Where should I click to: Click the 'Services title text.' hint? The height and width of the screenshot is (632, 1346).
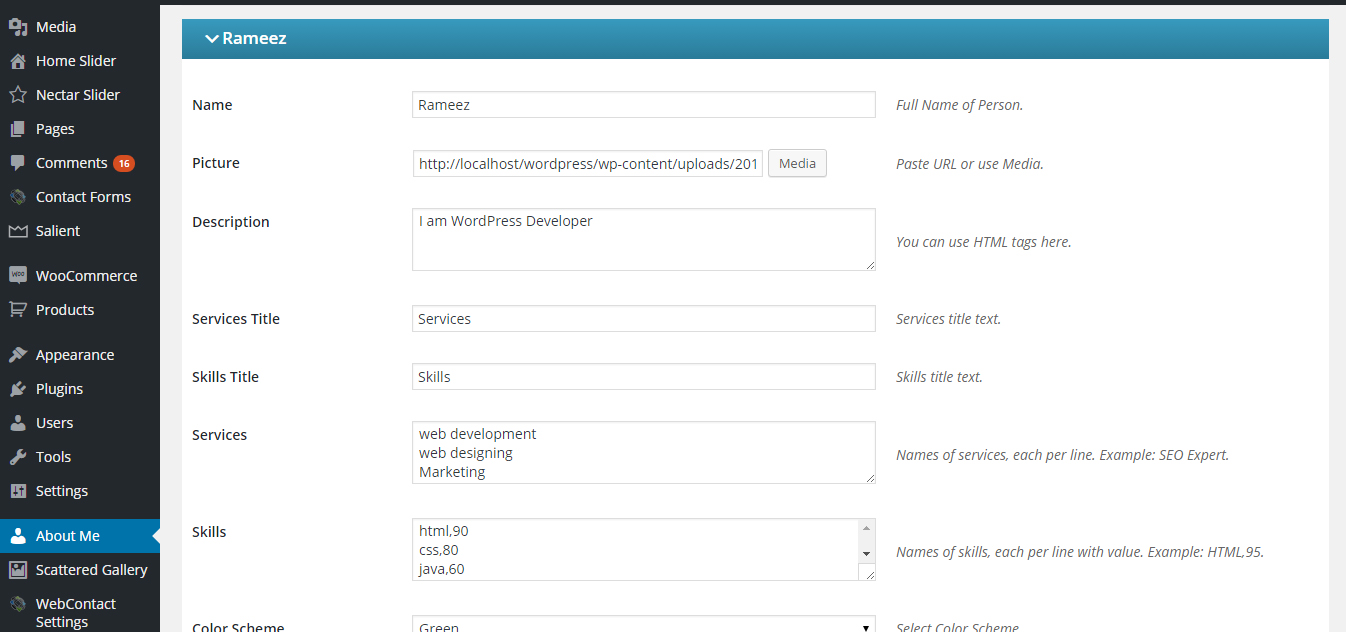click(x=949, y=319)
